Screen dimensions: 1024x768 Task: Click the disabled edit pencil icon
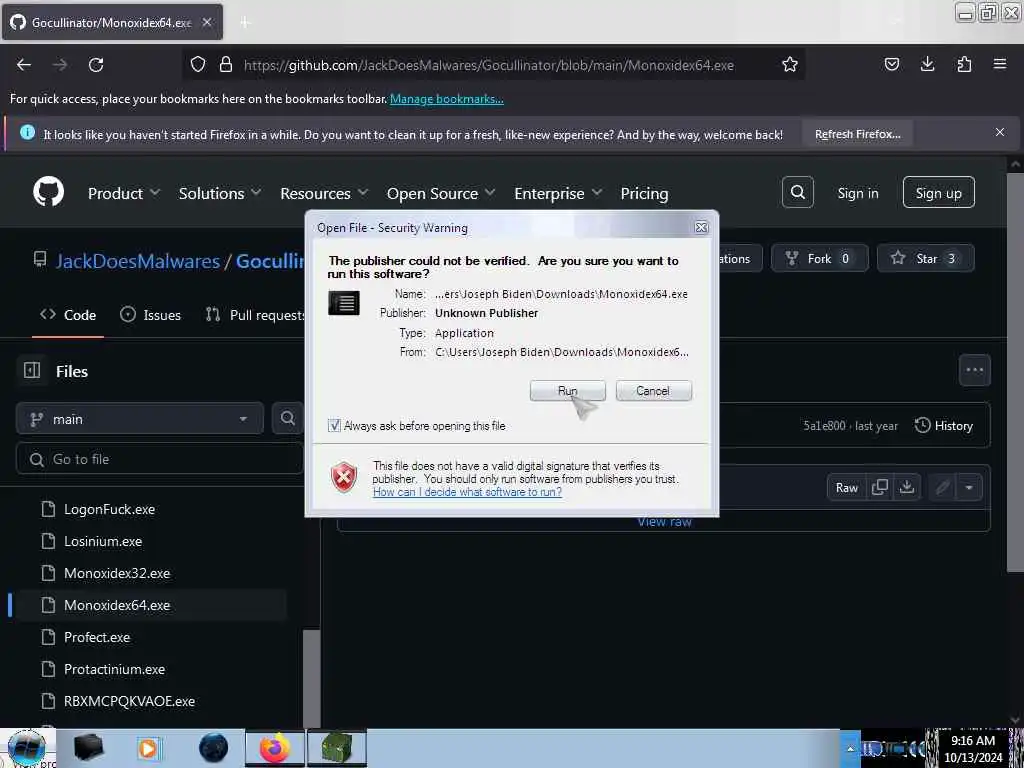click(942, 487)
